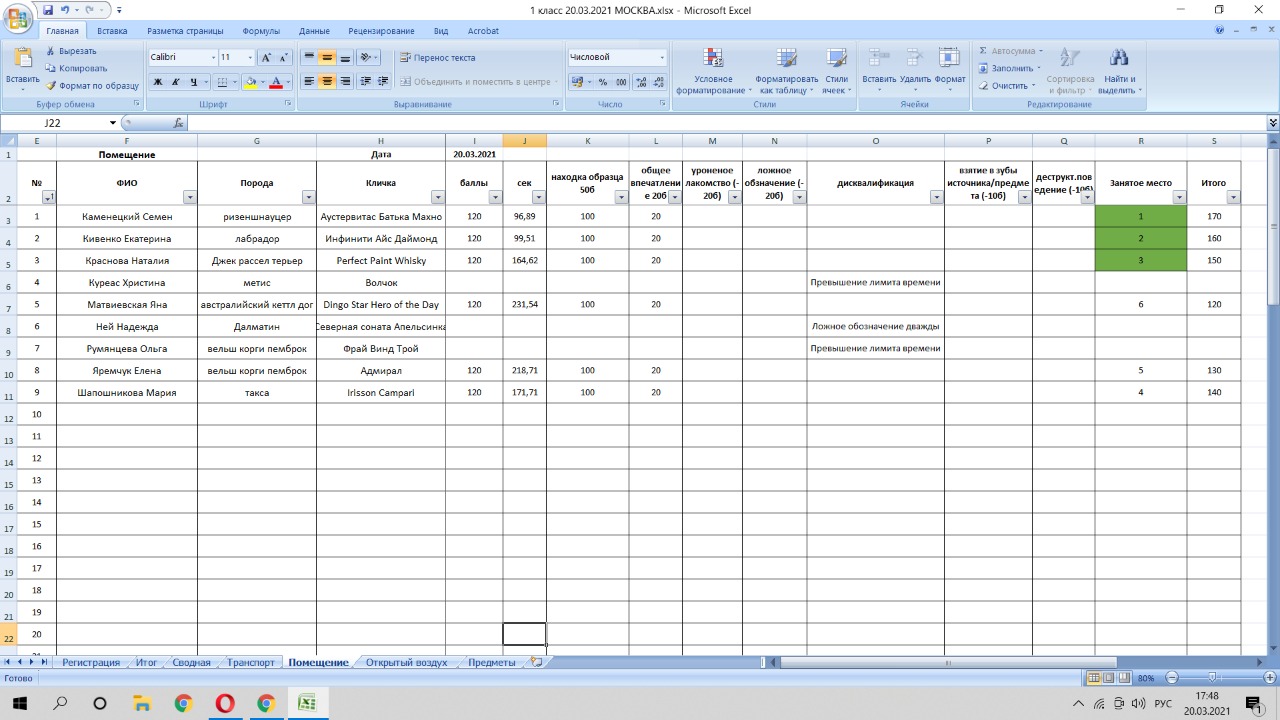
Task: Open the filter dropdown on the ФИО column
Action: click(190, 198)
